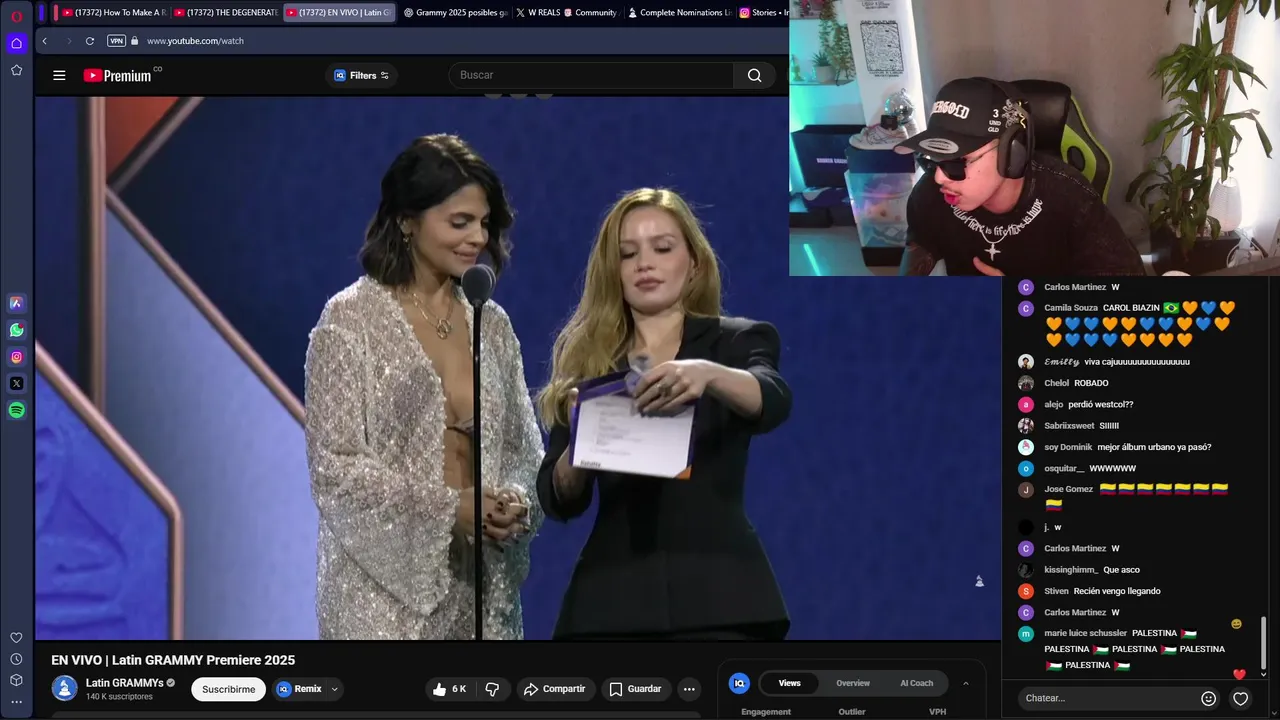Switch to 'THE DEGENERATE' tab
Viewport: 1280px width, 720px height.
click(225, 13)
